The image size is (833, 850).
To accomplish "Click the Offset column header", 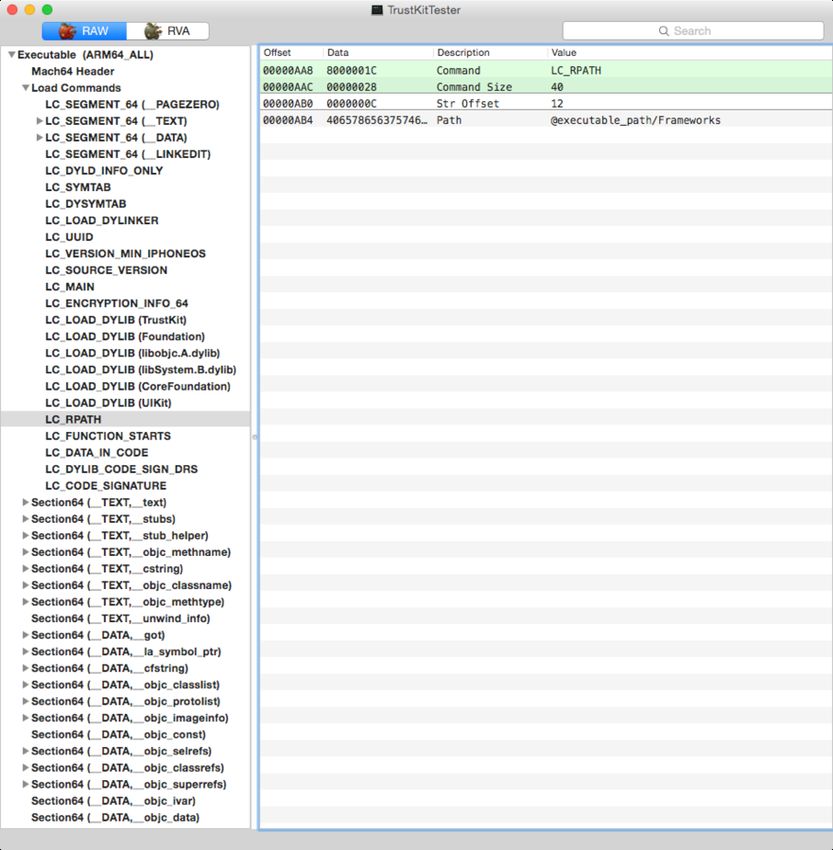I will (x=292, y=53).
